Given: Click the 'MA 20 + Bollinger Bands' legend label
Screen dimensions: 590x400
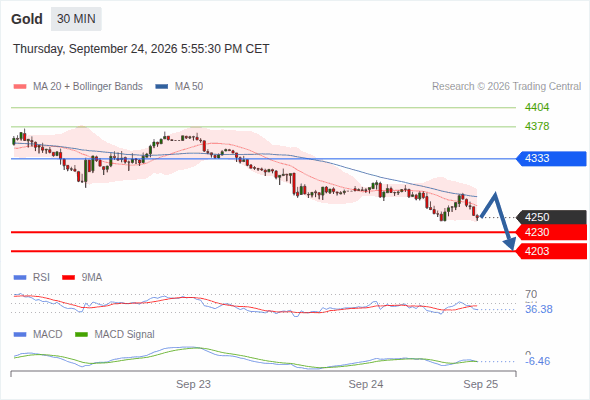Looking at the screenshot, I should [x=88, y=87].
